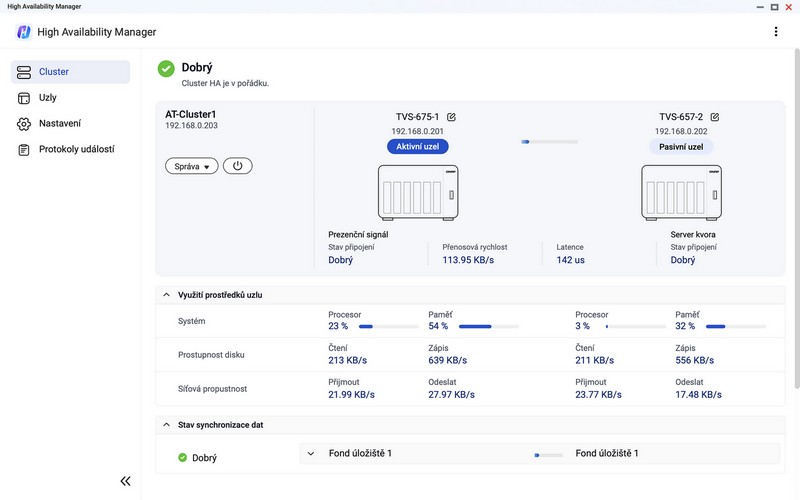Click the passive node Paměť 32 % bar
The image size is (800, 500).
(736, 327)
